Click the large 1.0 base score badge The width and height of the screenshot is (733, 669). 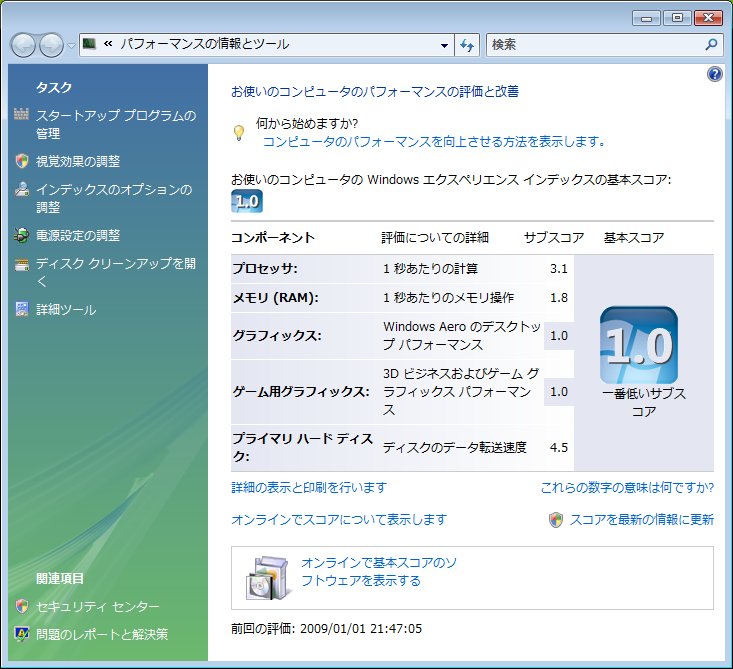coord(639,345)
